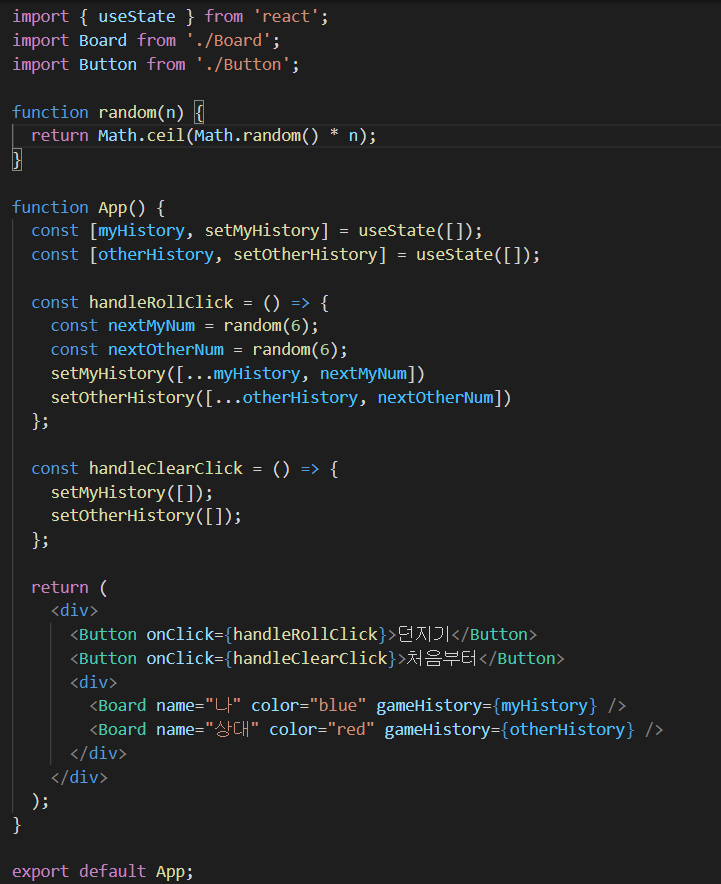Click the handleRollClick constant declaration
The height and width of the screenshot is (884, 721).
[161, 302]
